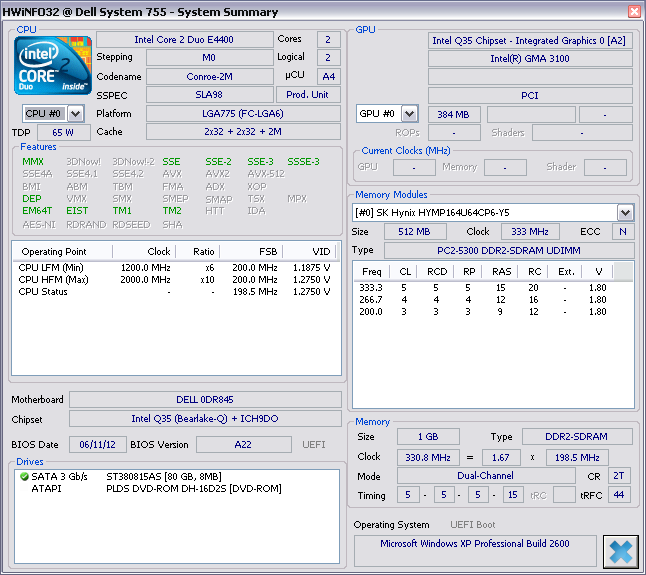The image size is (646, 575).
Task: Expand the memory module selector dropdown
Action: click(625, 213)
